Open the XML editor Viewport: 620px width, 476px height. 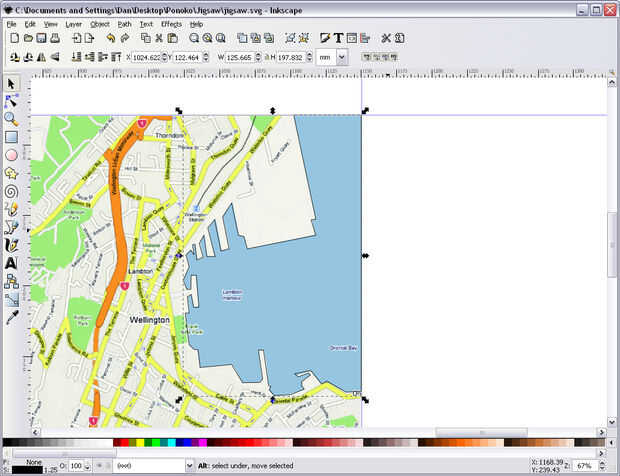[x=352, y=38]
